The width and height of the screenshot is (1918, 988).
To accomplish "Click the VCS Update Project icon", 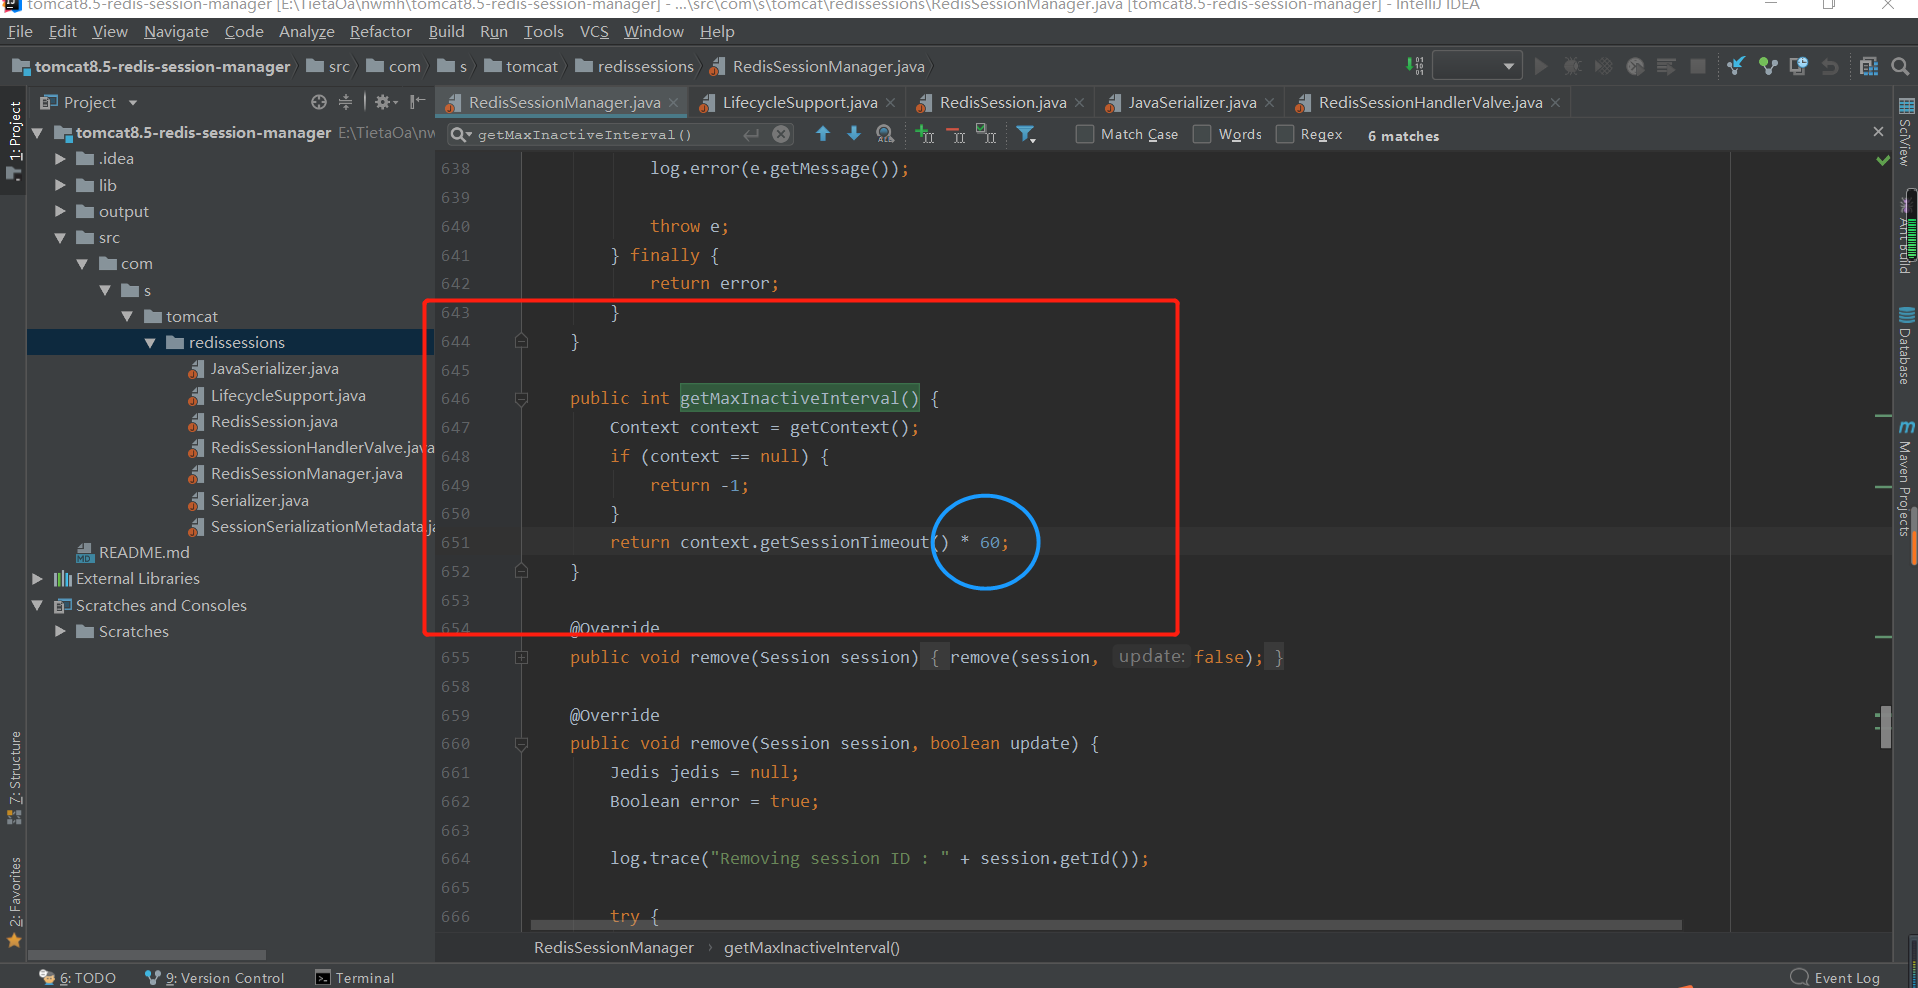I will (1736, 66).
